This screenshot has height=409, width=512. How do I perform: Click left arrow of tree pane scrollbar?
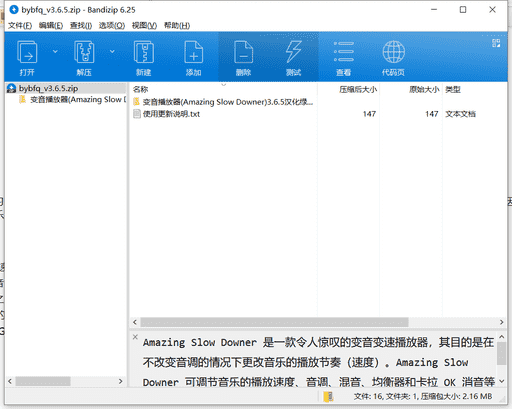click(10, 381)
